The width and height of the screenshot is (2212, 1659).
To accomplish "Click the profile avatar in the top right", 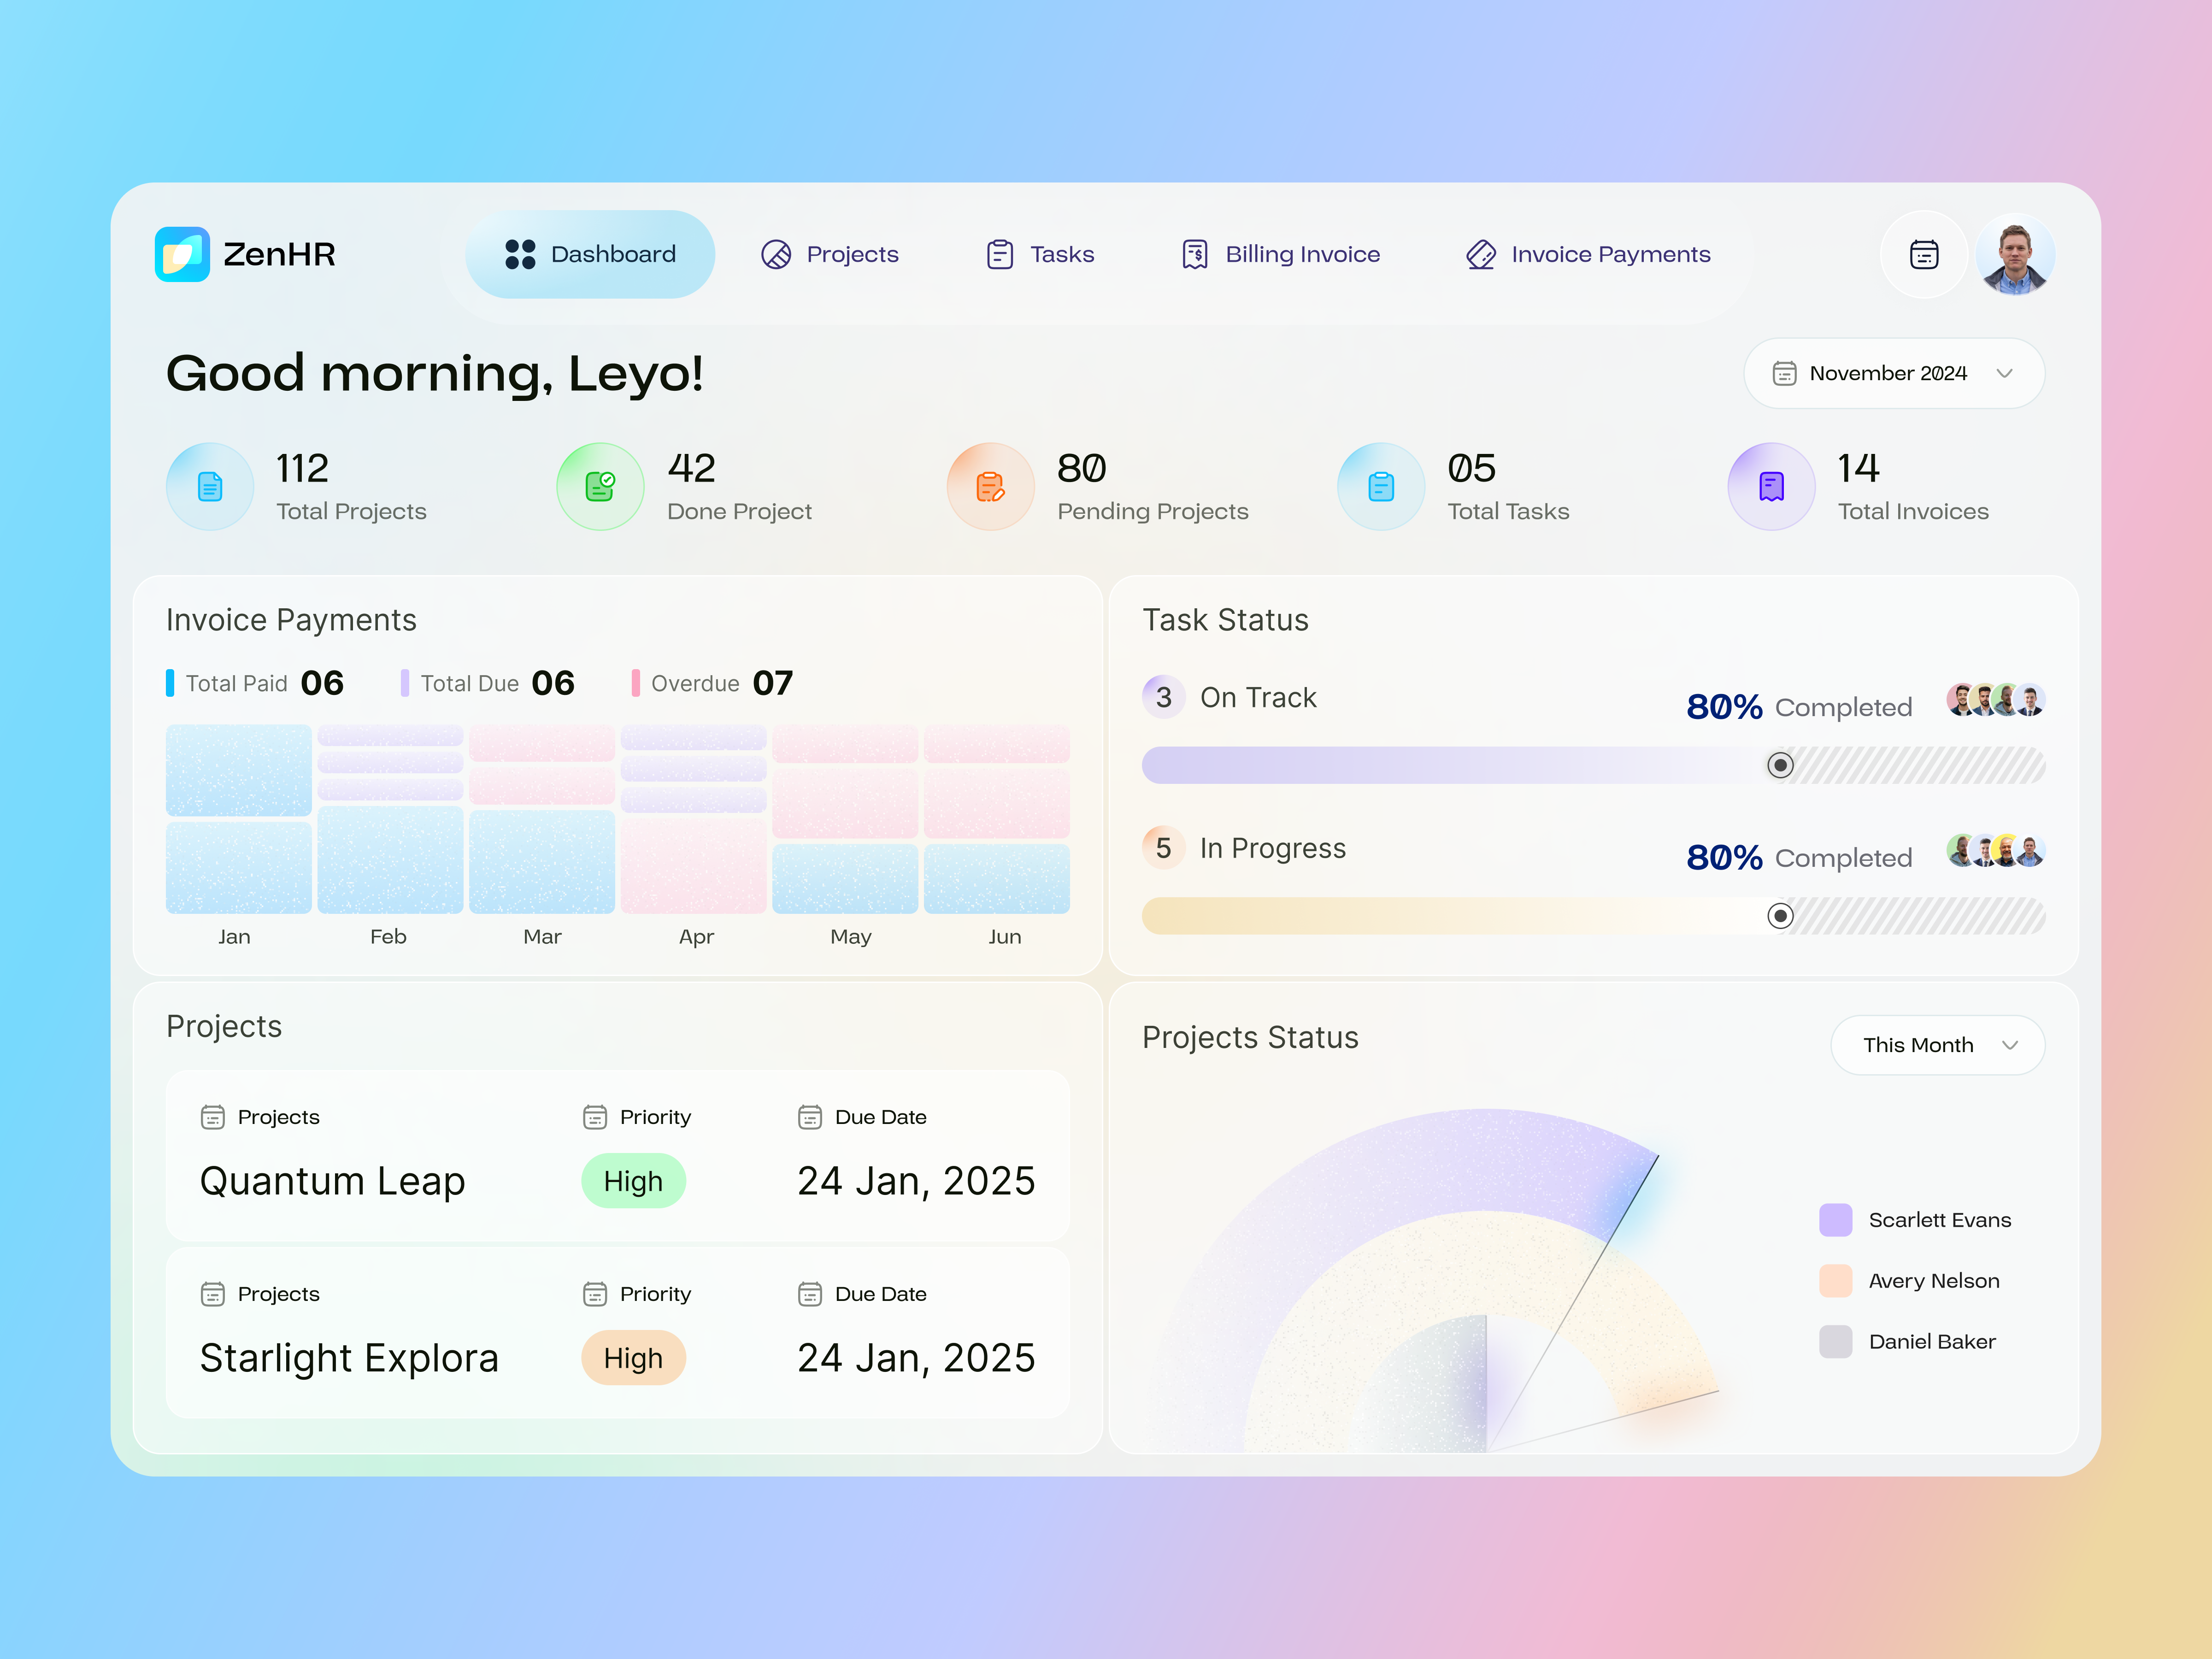I will (2016, 254).
